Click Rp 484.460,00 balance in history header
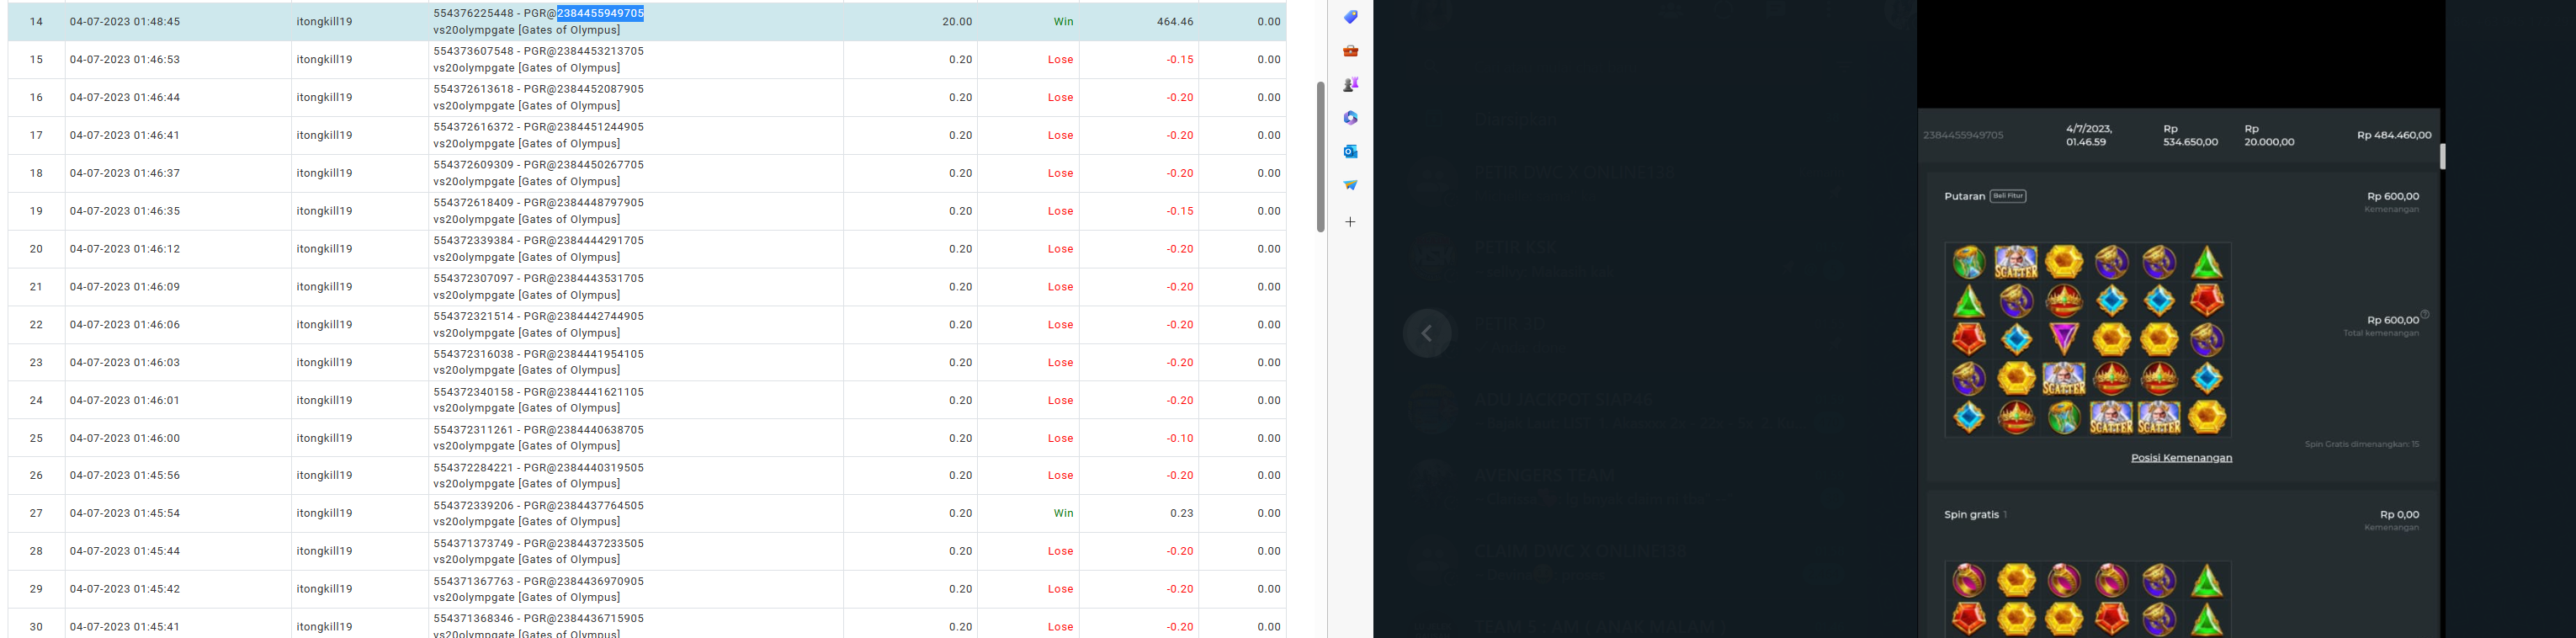Screen dimensions: 2576x638 pos(2394,135)
